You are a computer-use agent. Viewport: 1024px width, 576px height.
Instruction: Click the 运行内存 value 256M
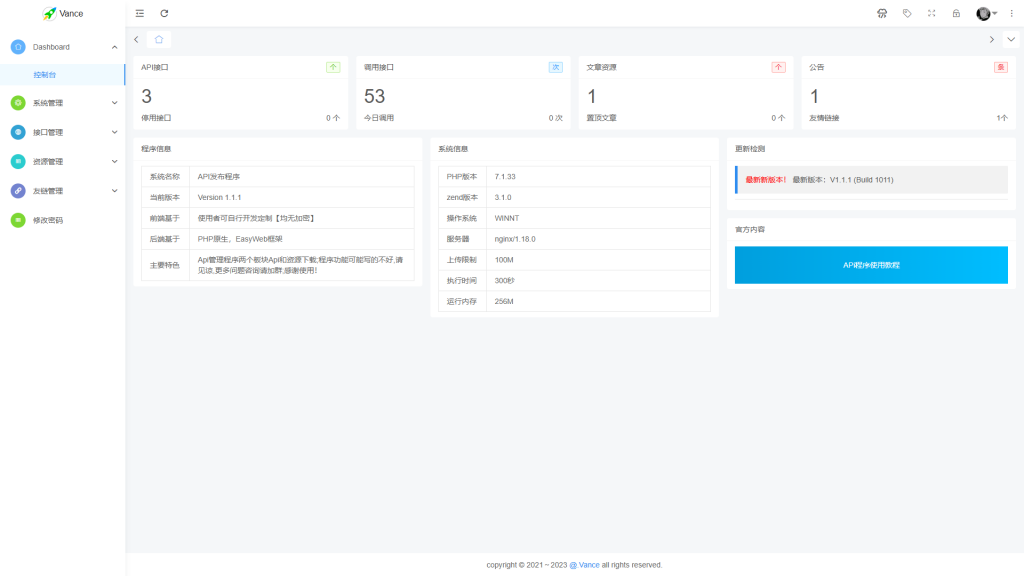pyautogui.click(x=504, y=302)
